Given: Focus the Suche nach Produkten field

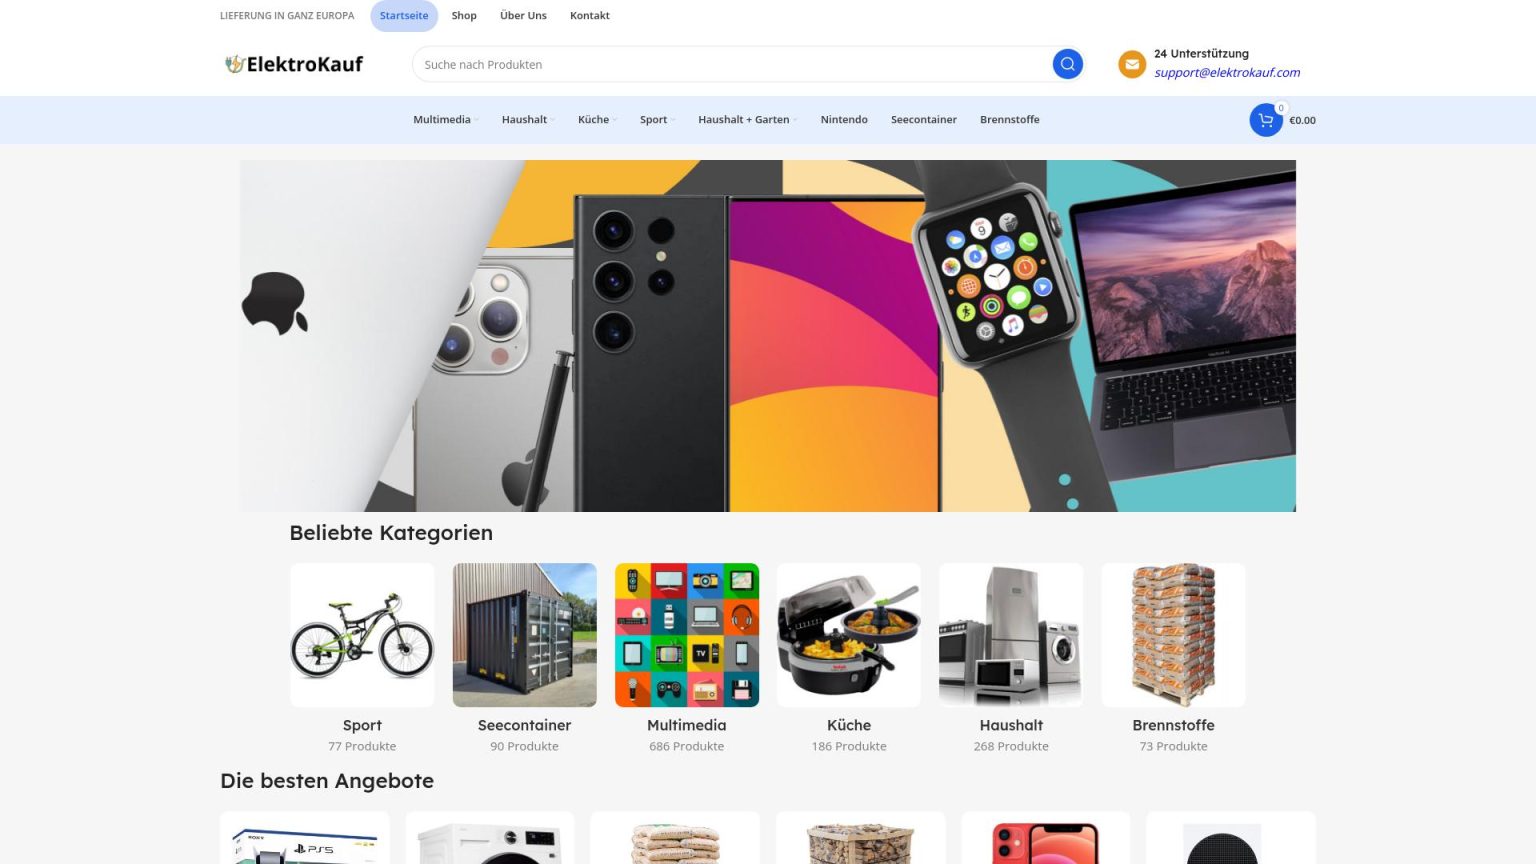Looking at the screenshot, I should click(731, 64).
